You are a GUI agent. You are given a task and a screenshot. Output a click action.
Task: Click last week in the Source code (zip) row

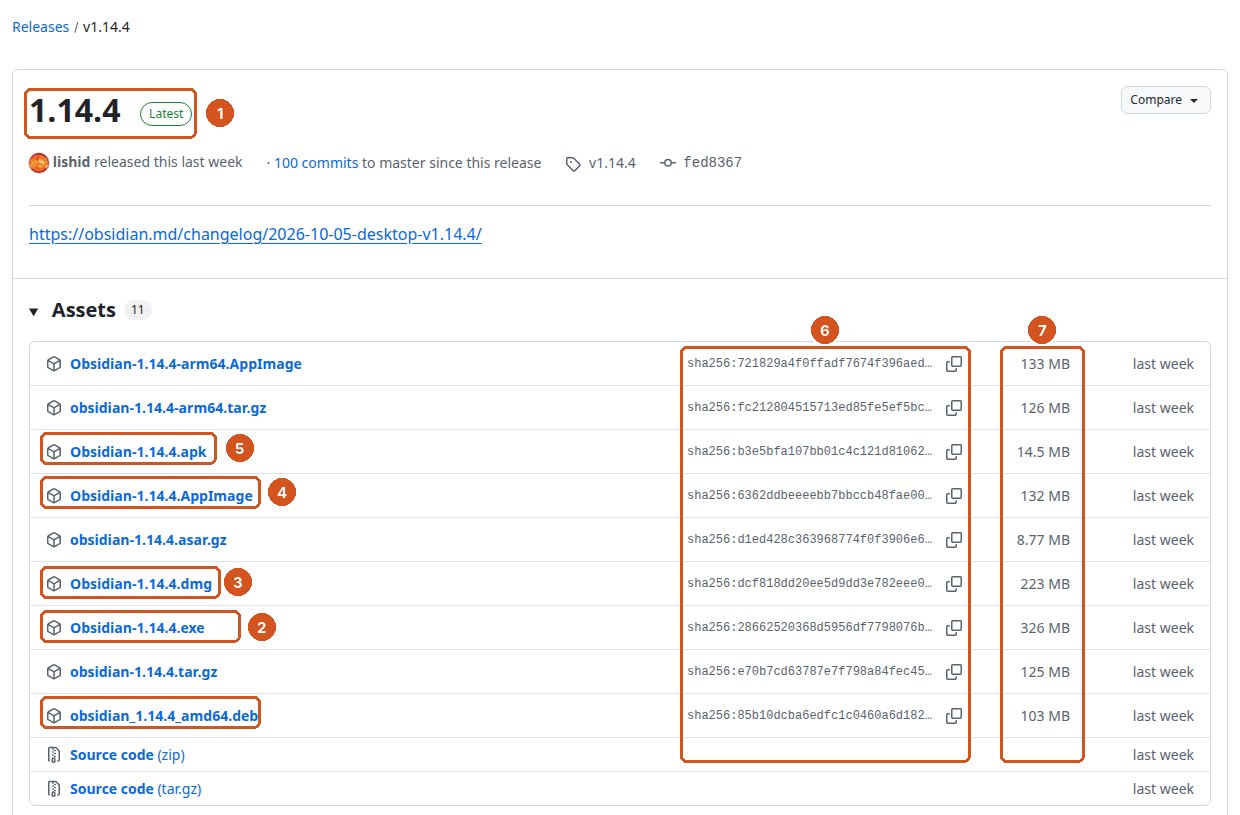1163,755
